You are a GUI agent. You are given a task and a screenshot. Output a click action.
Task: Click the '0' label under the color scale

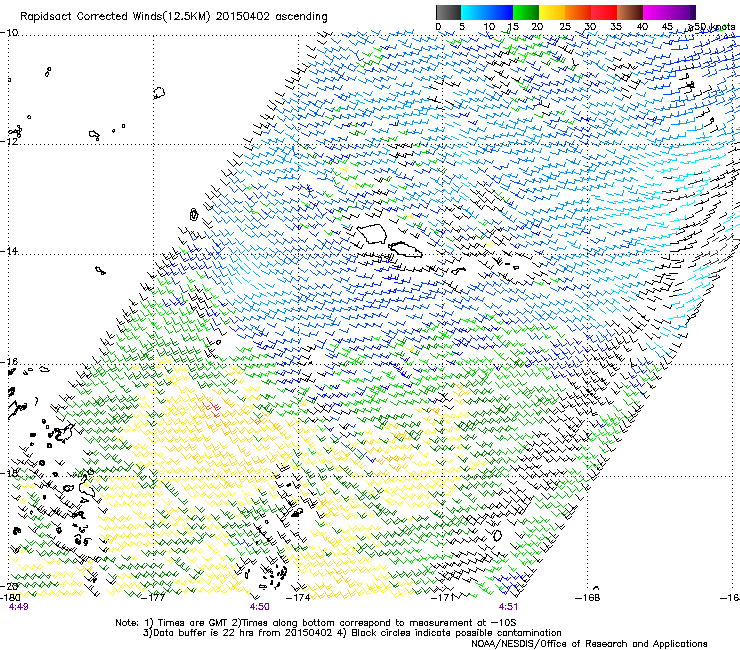[x=438, y=27]
